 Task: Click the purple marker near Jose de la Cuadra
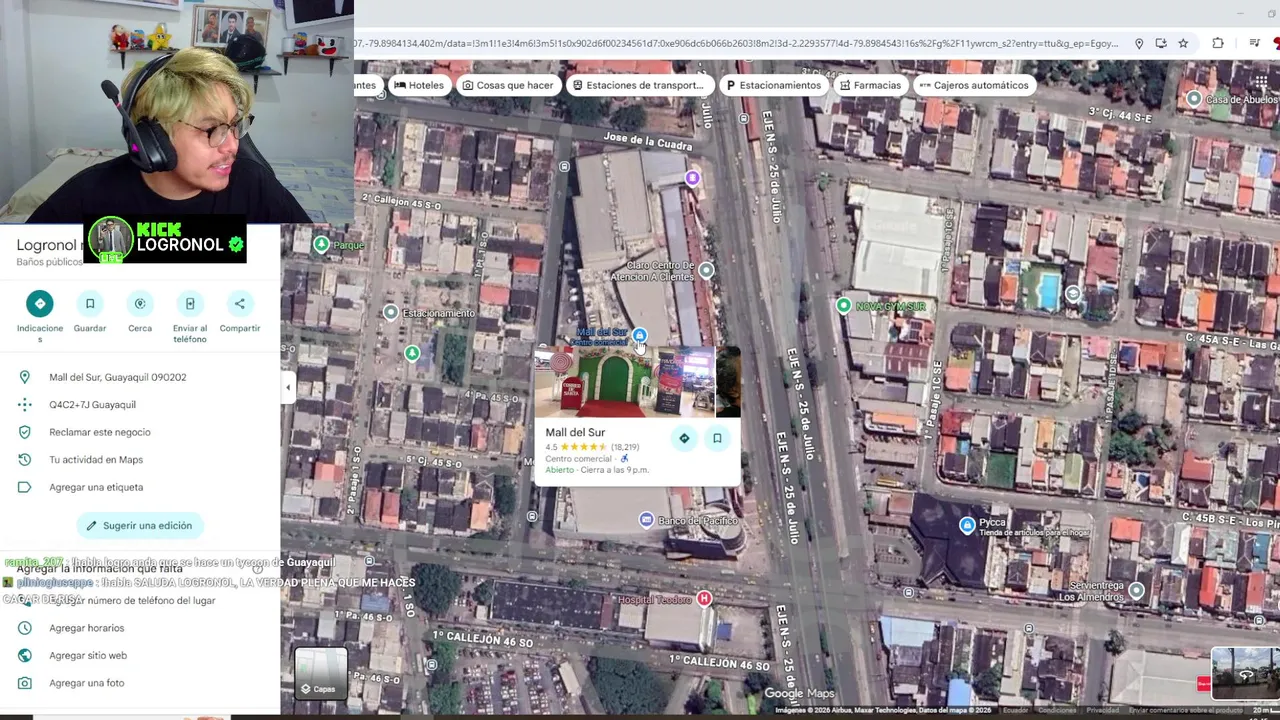tap(692, 178)
